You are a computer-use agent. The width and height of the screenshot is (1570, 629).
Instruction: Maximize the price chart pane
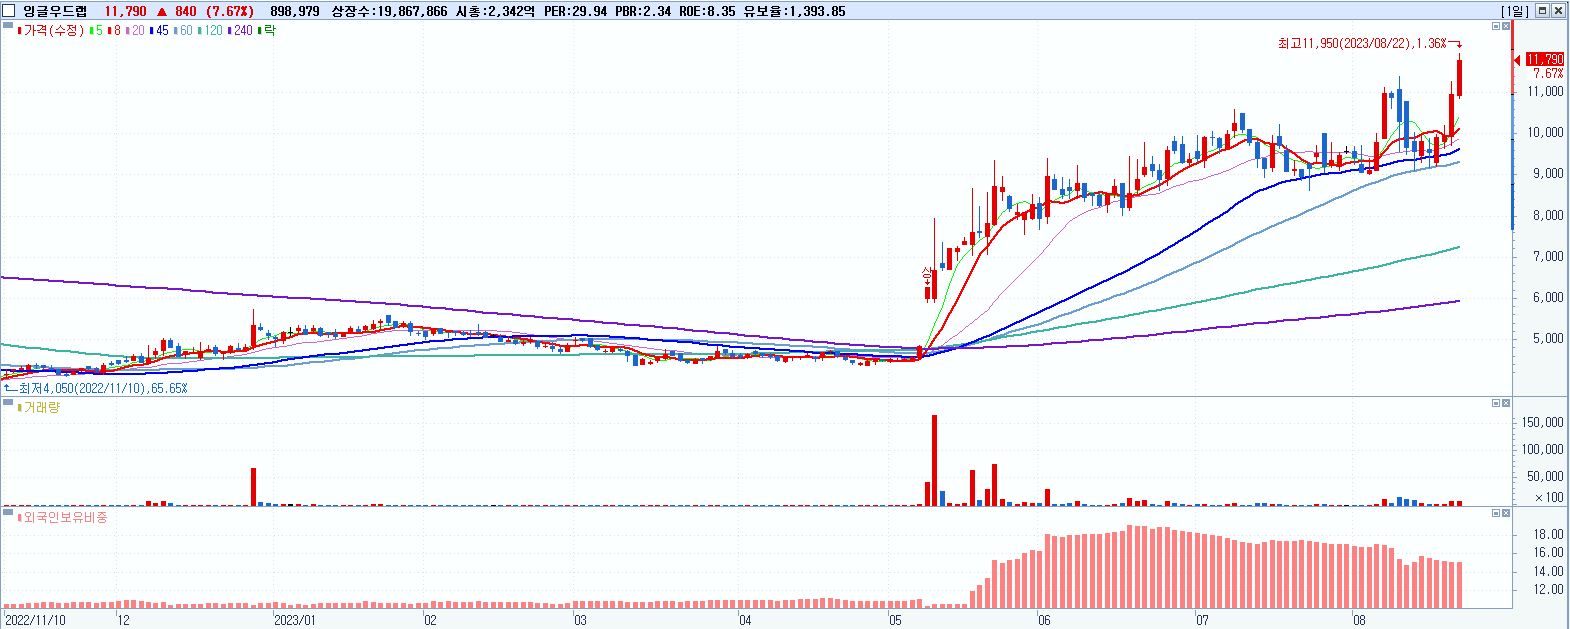coord(1496,26)
